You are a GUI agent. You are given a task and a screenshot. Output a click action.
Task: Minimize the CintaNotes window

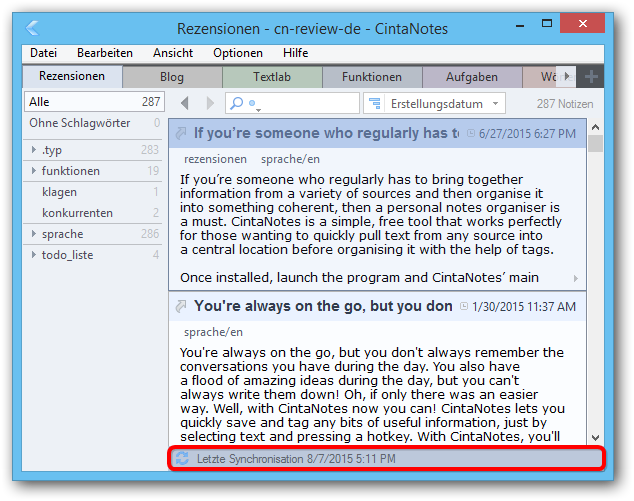pos(520,26)
